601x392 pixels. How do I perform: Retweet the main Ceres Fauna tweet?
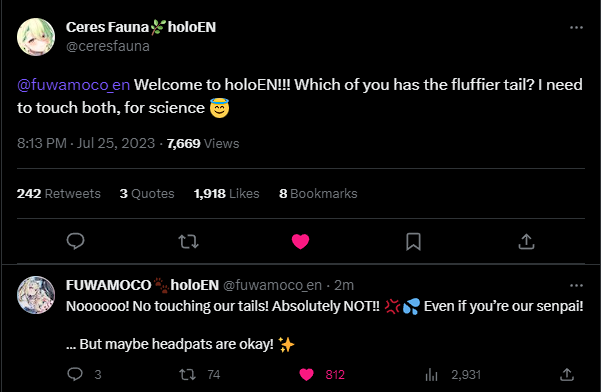[x=189, y=242]
